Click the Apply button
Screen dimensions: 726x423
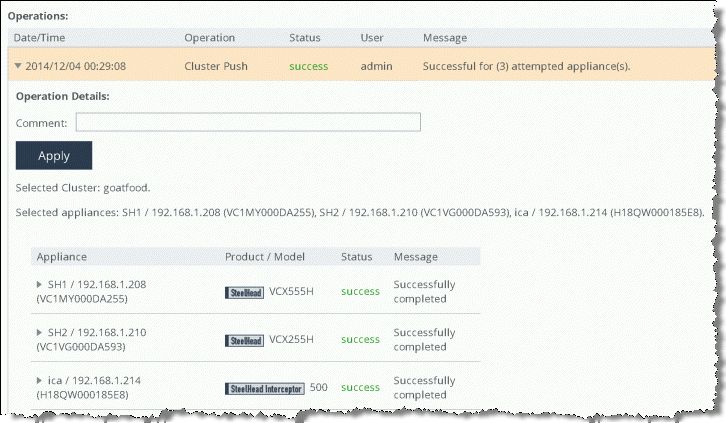(x=54, y=155)
